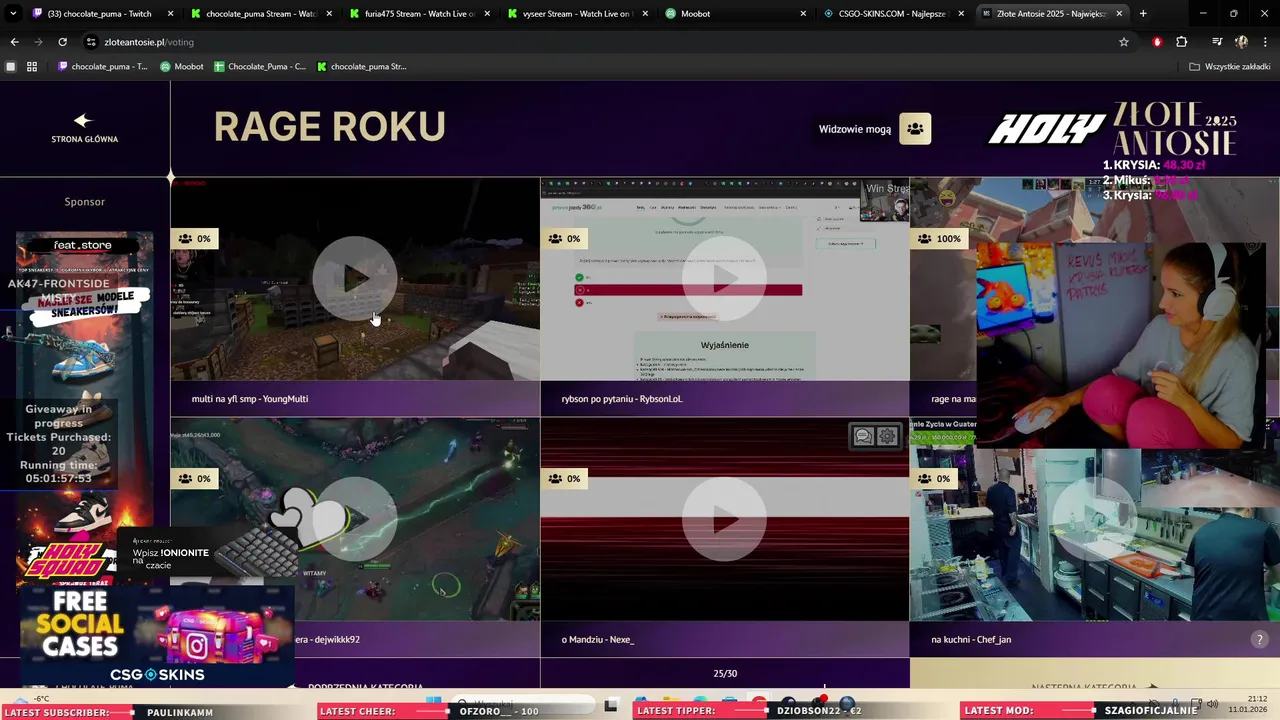This screenshot has width=1280, height=720.
Task: Open the question mark help icon
Action: coord(1259,639)
